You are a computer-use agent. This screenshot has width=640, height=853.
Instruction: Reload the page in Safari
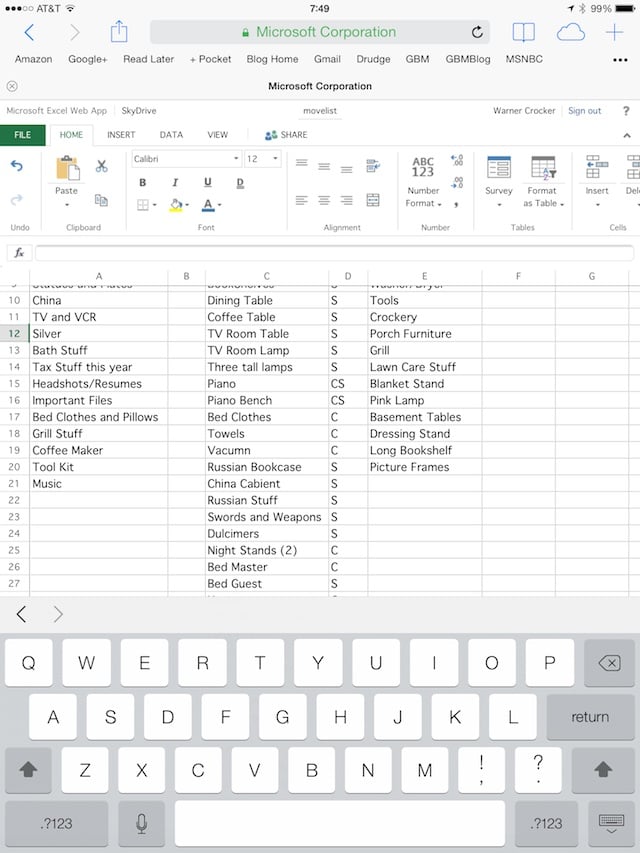click(x=477, y=33)
